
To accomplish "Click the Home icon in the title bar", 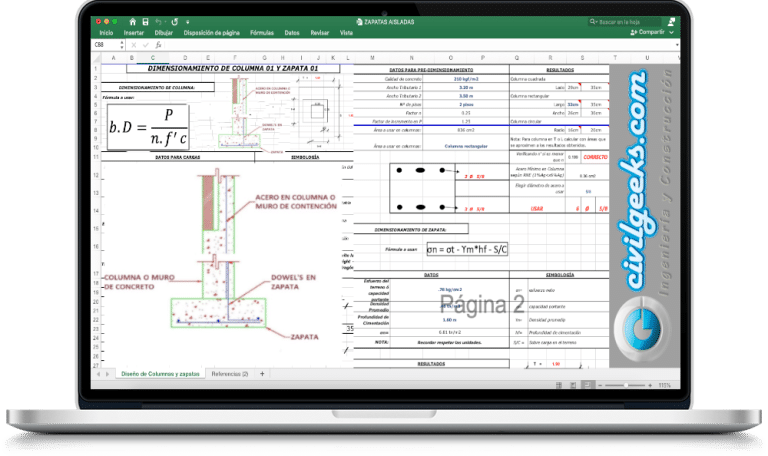I will click(133, 21).
